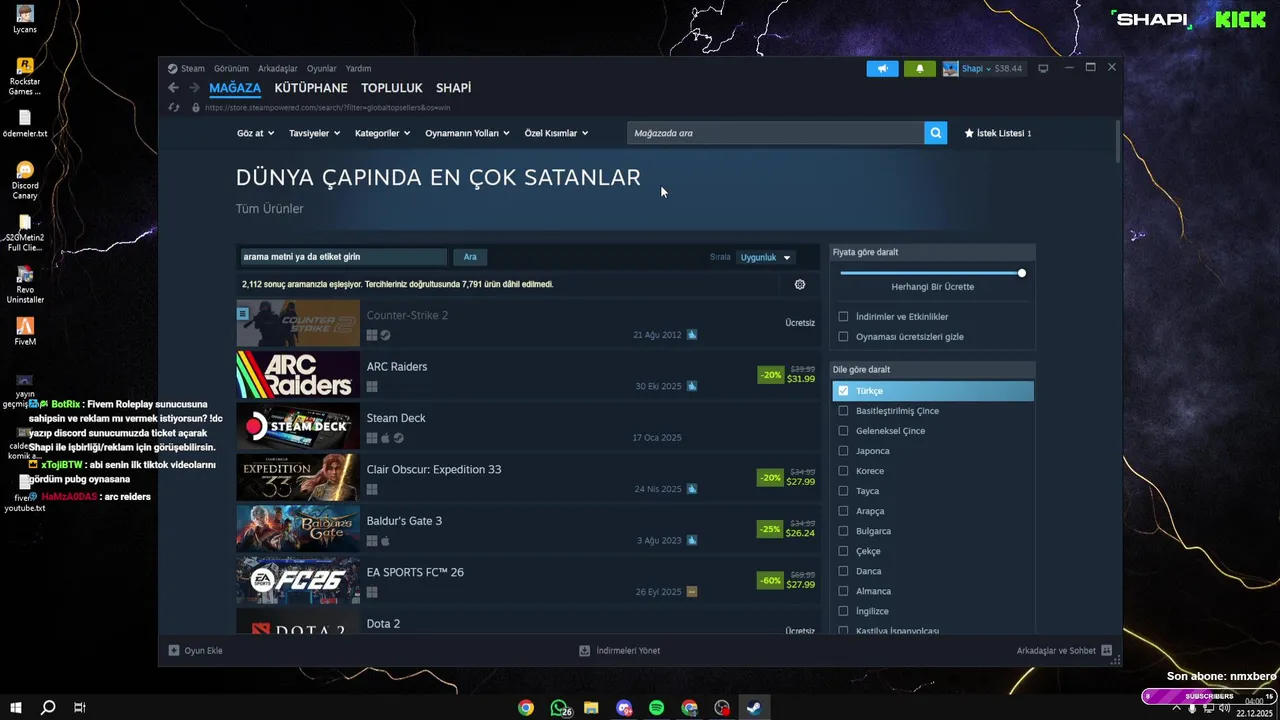The height and width of the screenshot is (720, 1280).
Task: Open the Arkadaşlar menu
Action: click(x=278, y=69)
